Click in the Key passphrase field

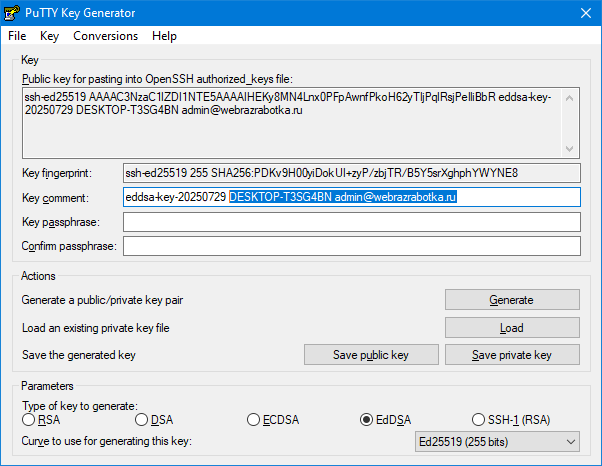pos(351,222)
